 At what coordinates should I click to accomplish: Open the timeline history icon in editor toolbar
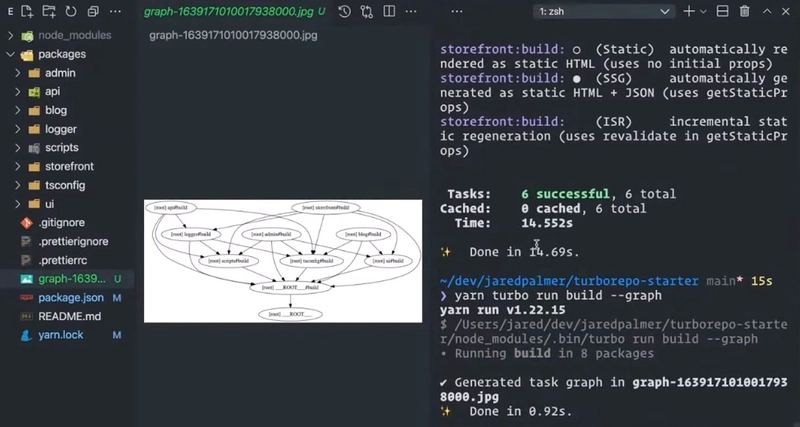pyautogui.click(x=345, y=11)
